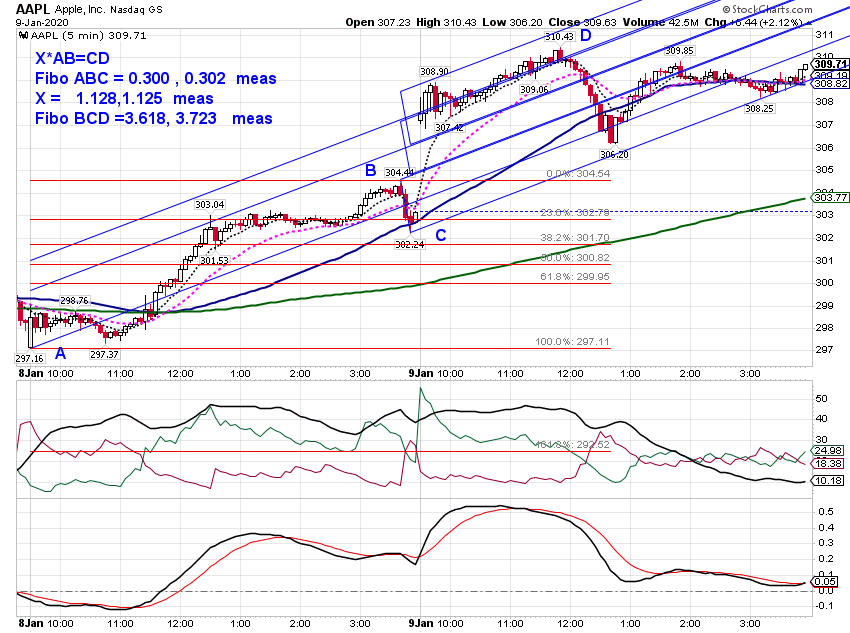Click the large AAPL ticker title
Image resolution: width=850 pixels, height=633 pixels.
[33, 9]
